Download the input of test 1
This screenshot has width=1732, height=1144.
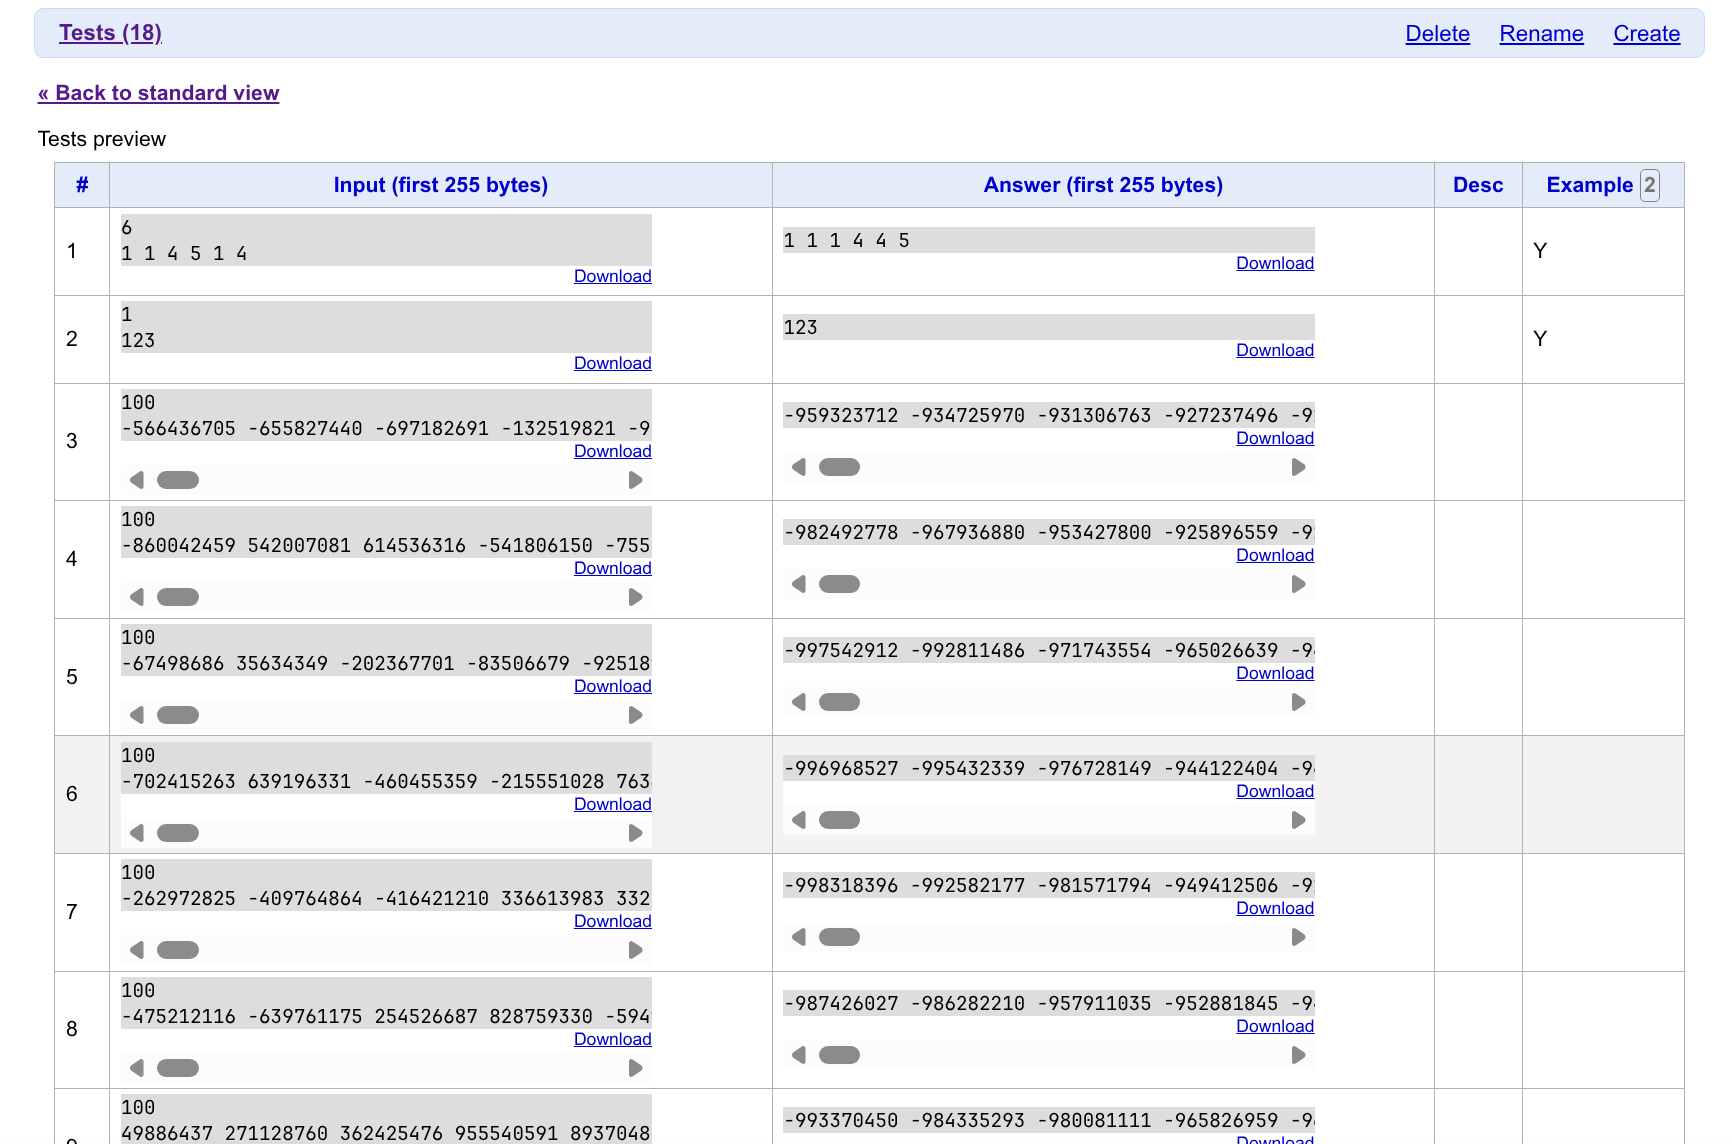pyautogui.click(x=612, y=276)
